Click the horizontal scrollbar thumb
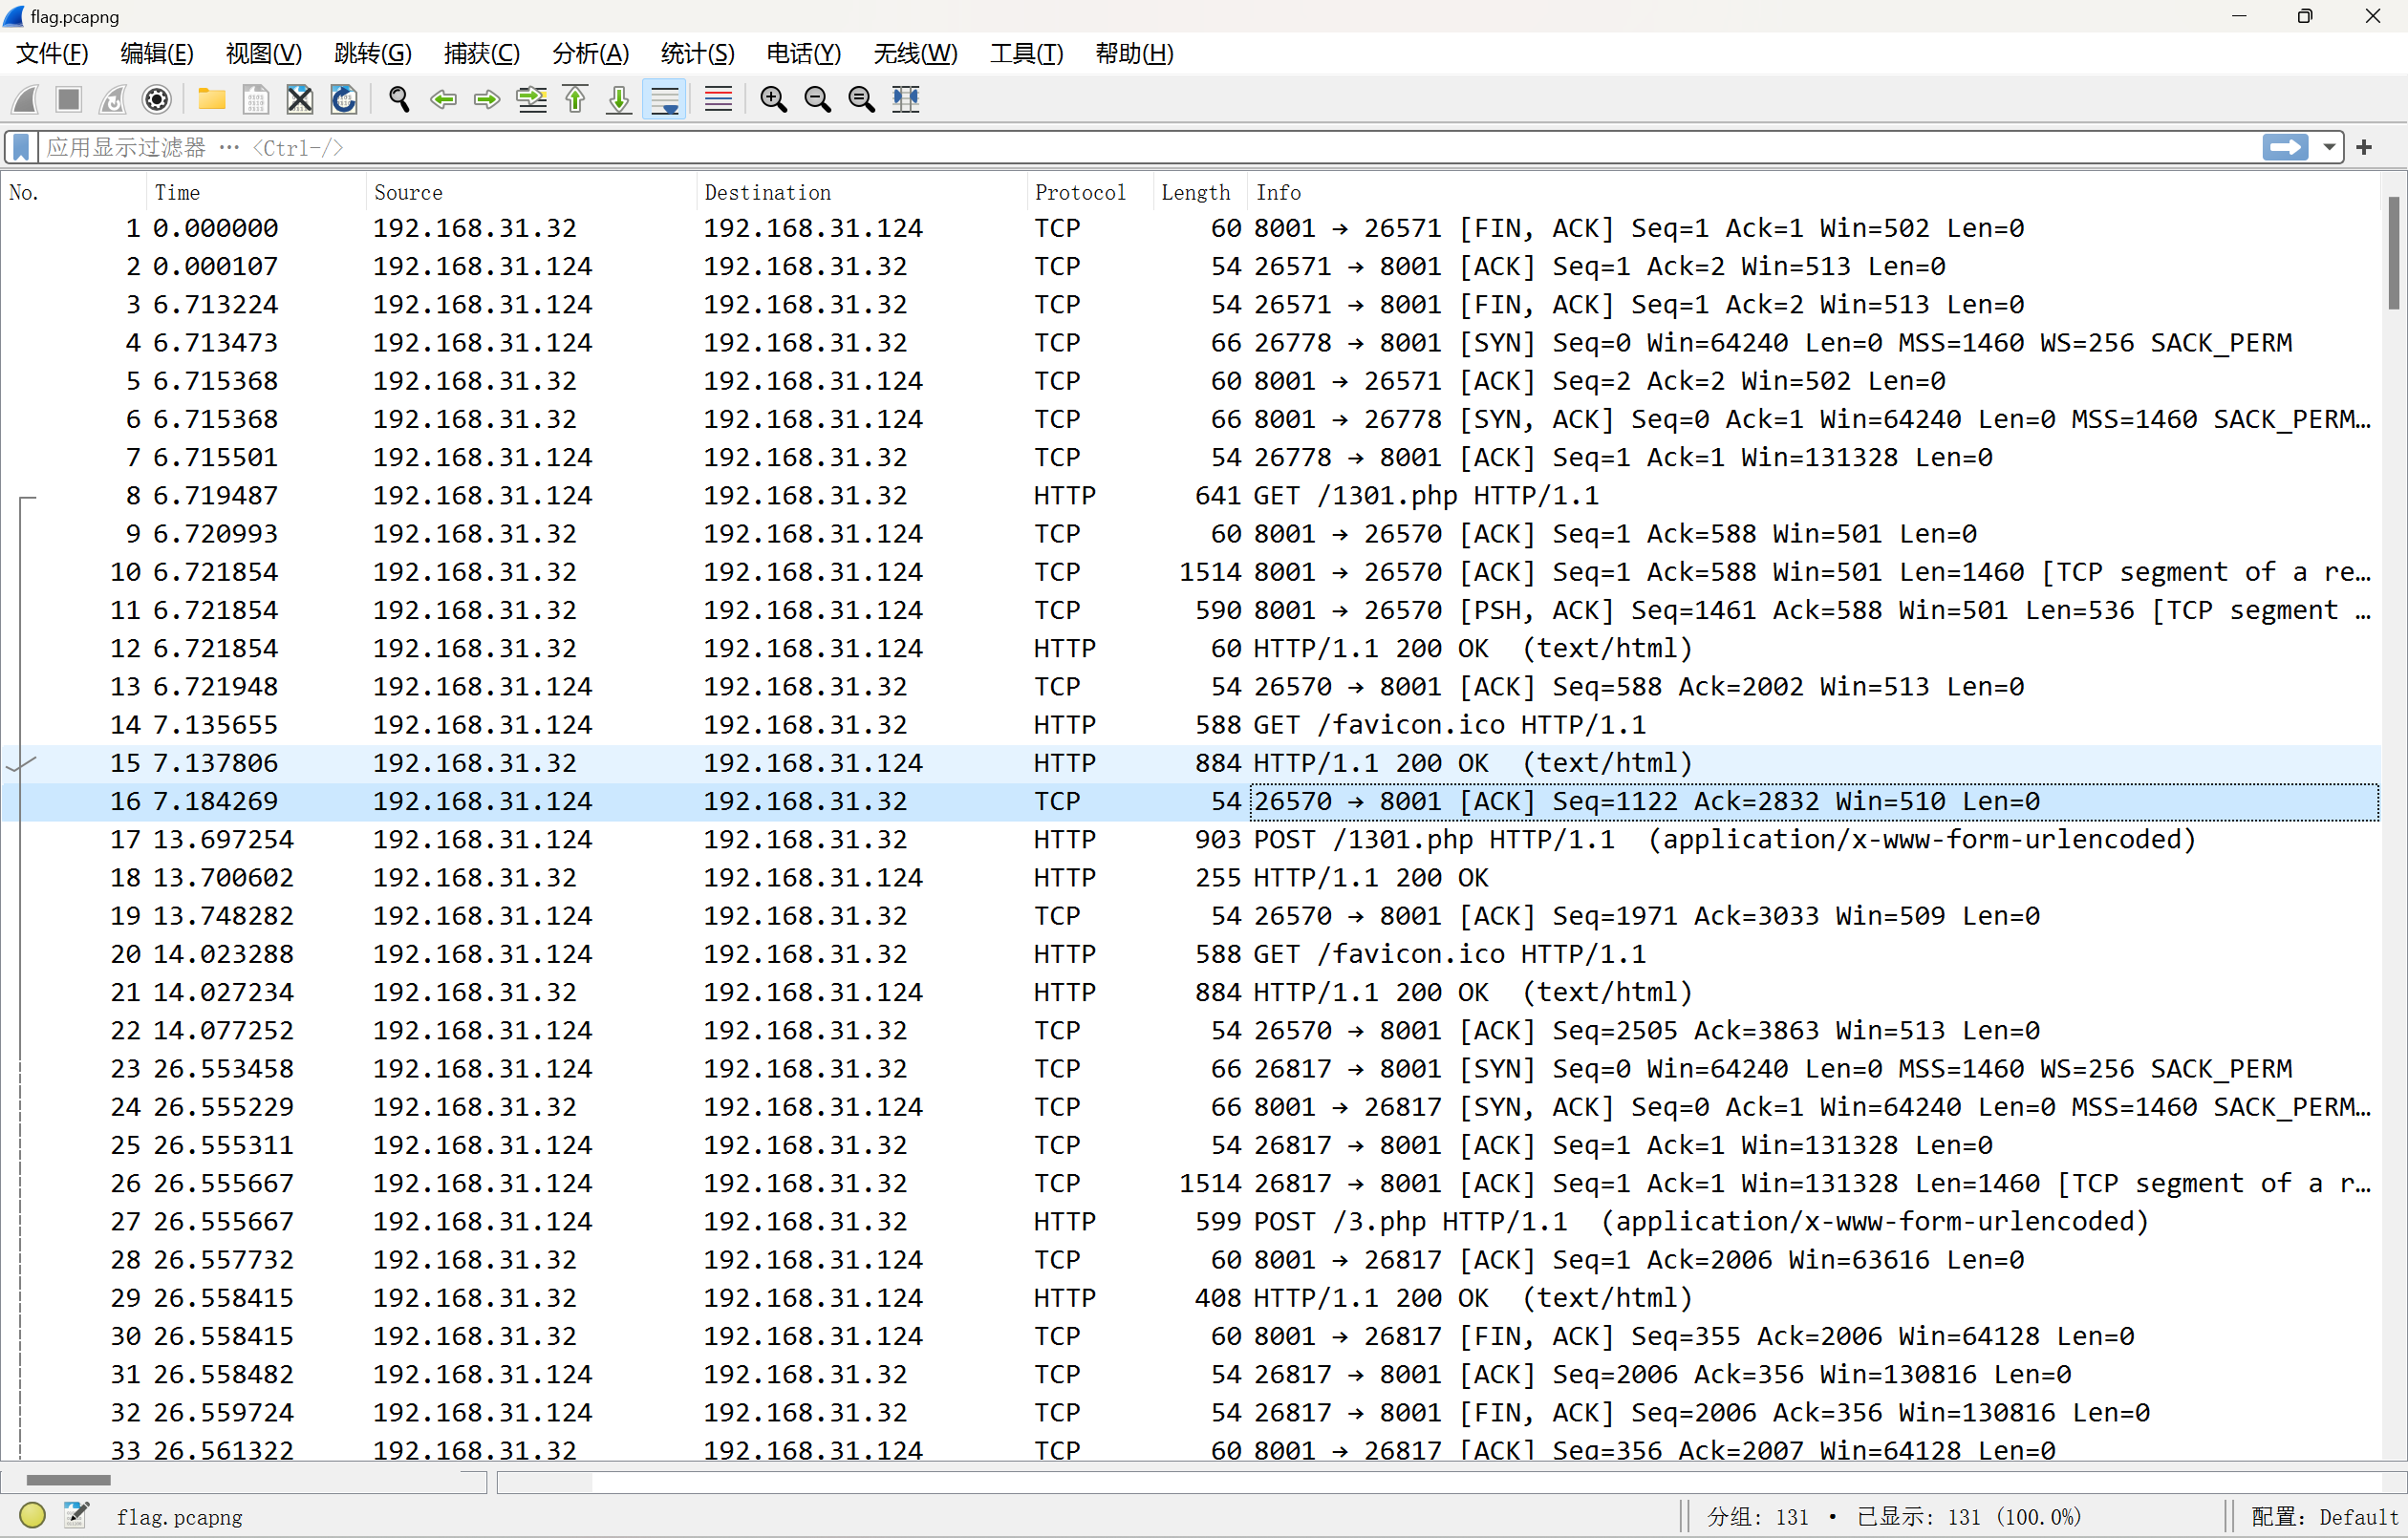 (68, 1480)
